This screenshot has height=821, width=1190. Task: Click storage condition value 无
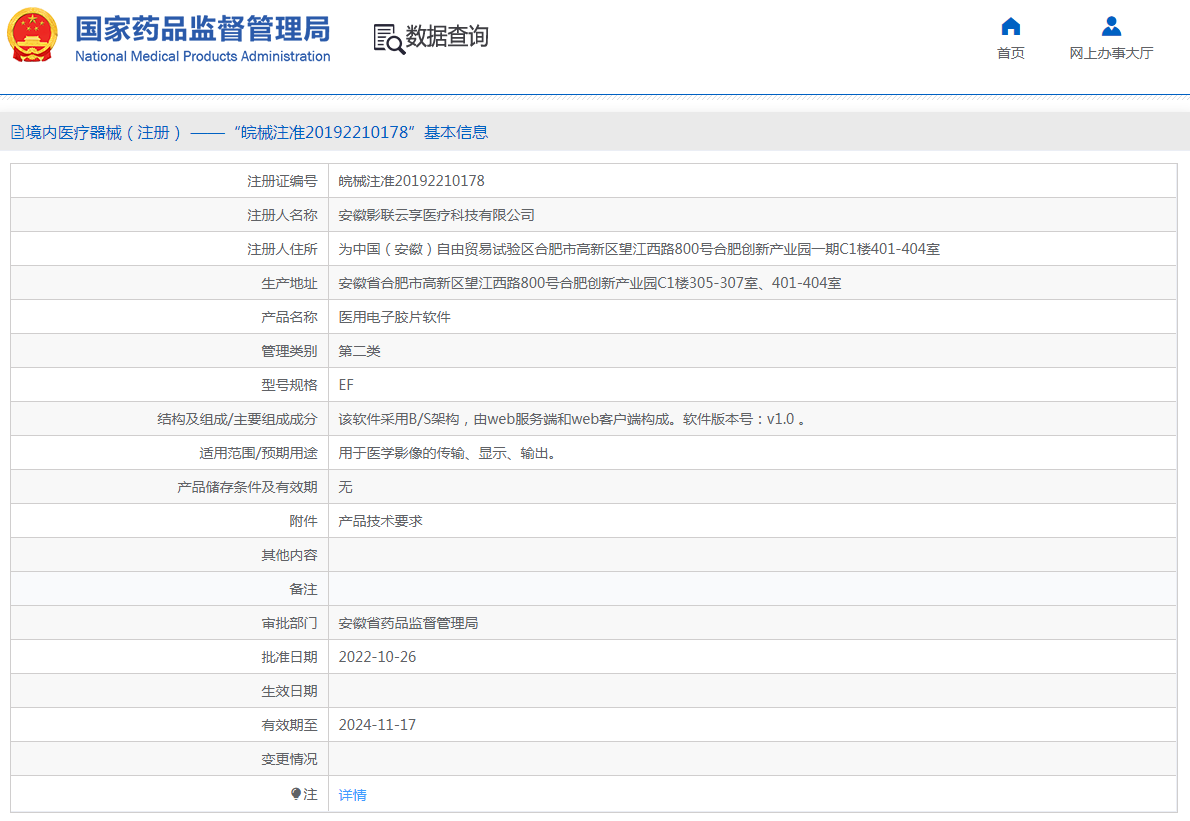pos(345,487)
